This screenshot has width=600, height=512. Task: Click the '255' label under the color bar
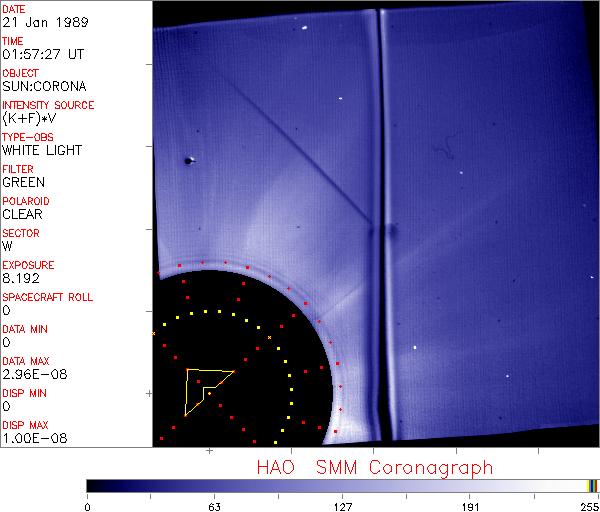tap(590, 506)
